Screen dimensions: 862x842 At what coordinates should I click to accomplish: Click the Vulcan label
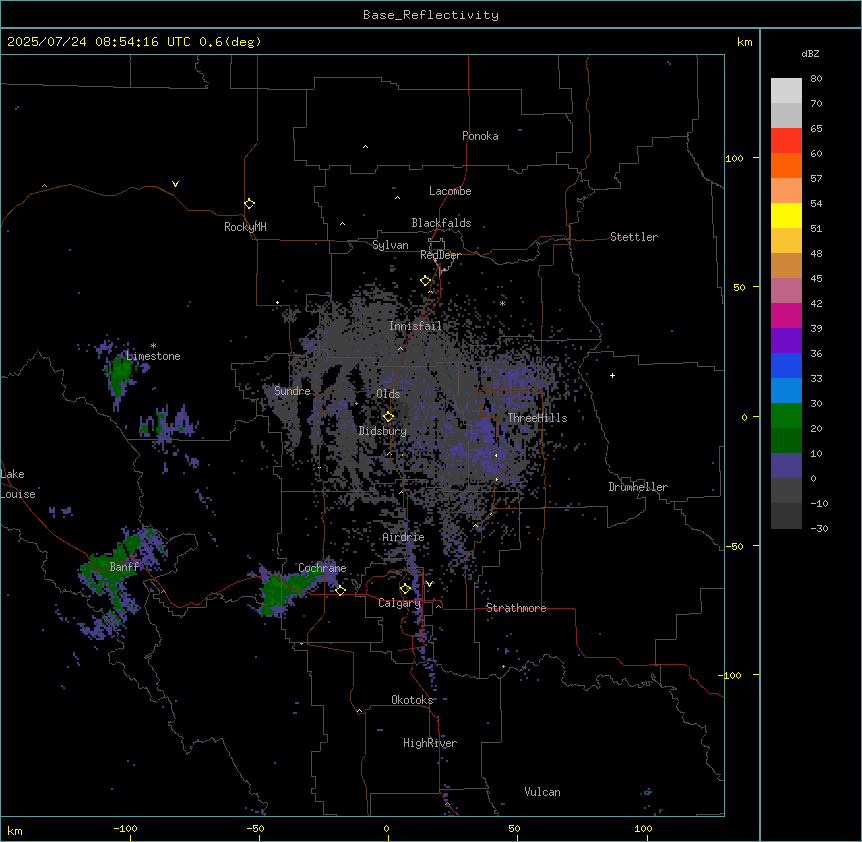543,792
